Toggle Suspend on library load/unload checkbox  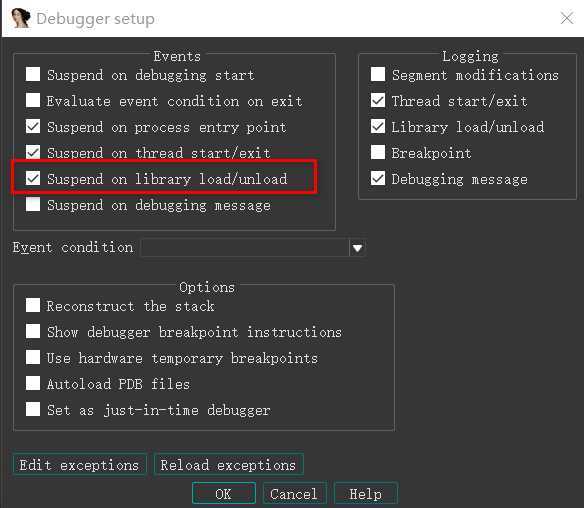click(x=33, y=178)
